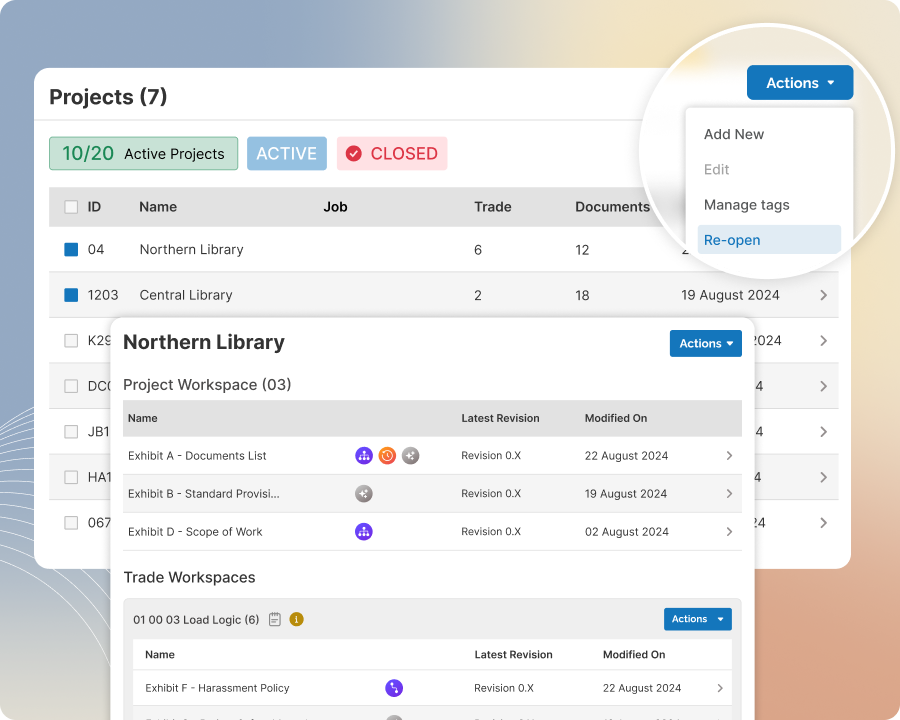Check the 067 project row checkbox

point(71,522)
